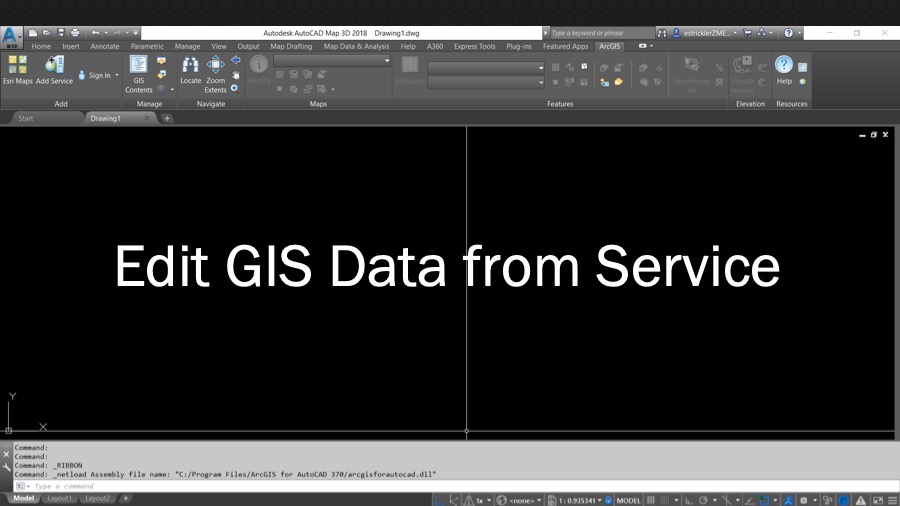Click the Identify info icon
Screen dimensions: 900x506
pos(258,64)
